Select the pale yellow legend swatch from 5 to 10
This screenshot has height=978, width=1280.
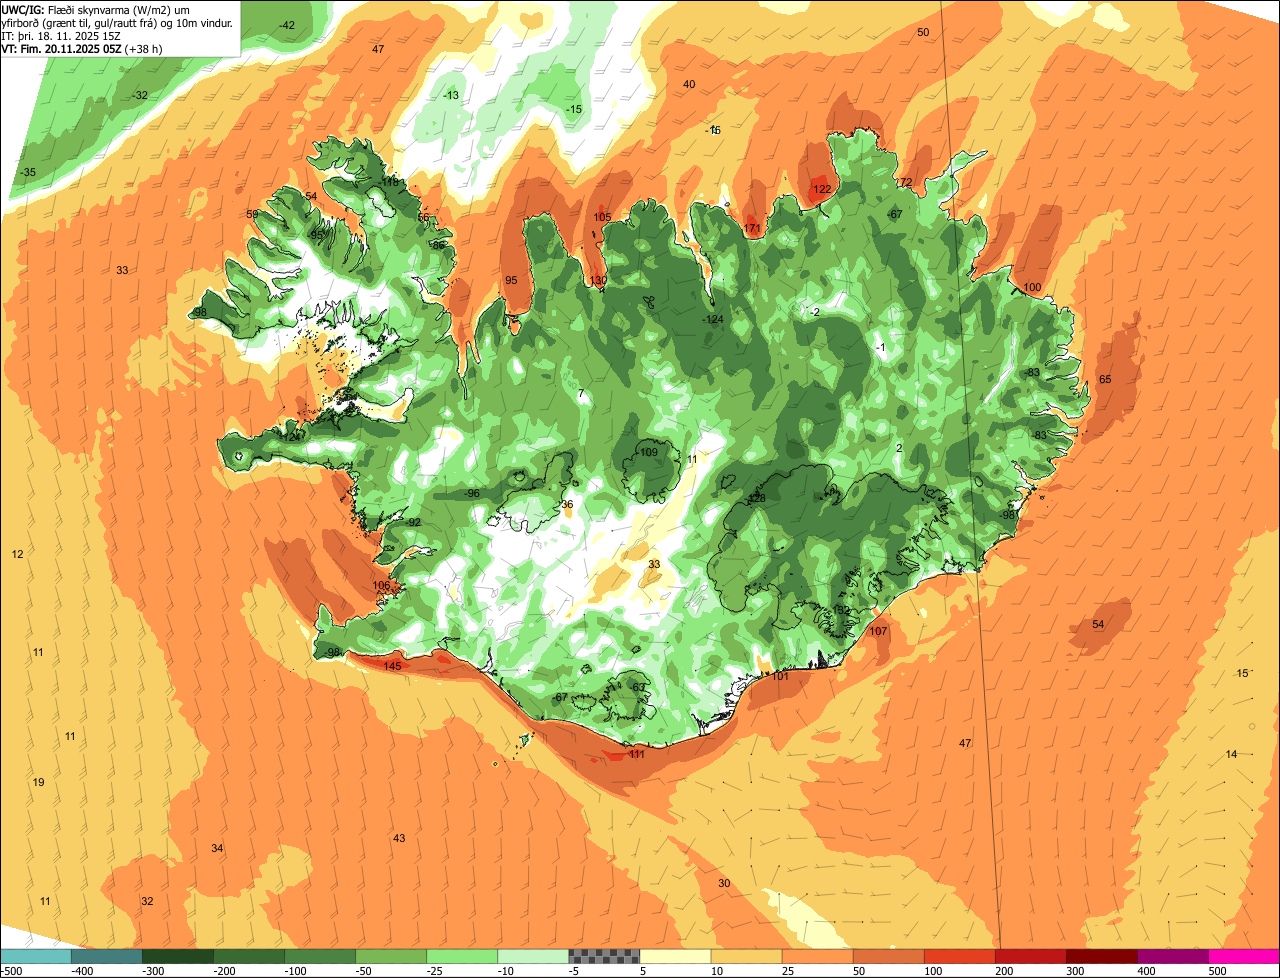pos(675,956)
